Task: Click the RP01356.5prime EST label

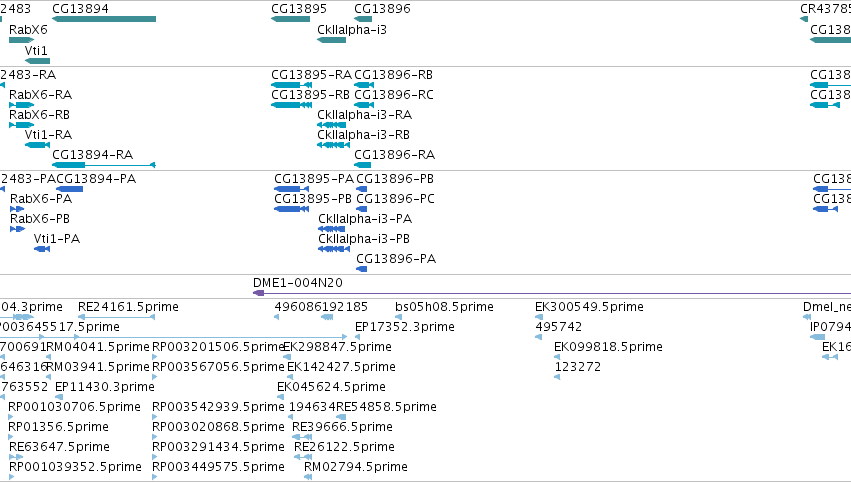Action: (59, 427)
